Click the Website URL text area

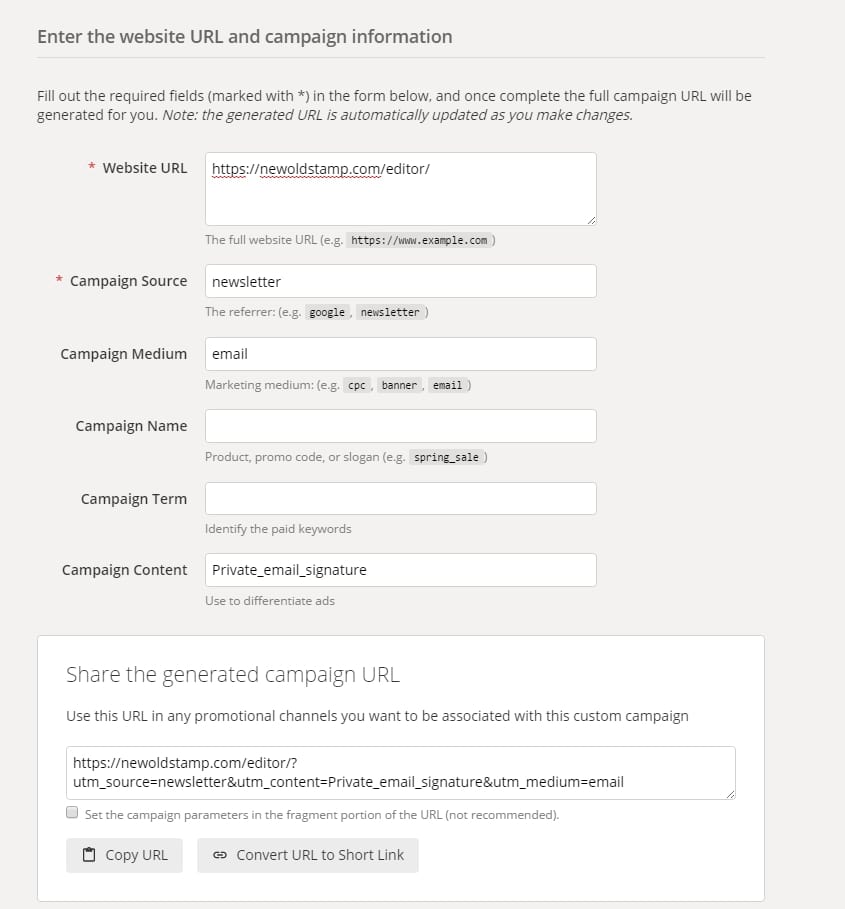[400, 189]
